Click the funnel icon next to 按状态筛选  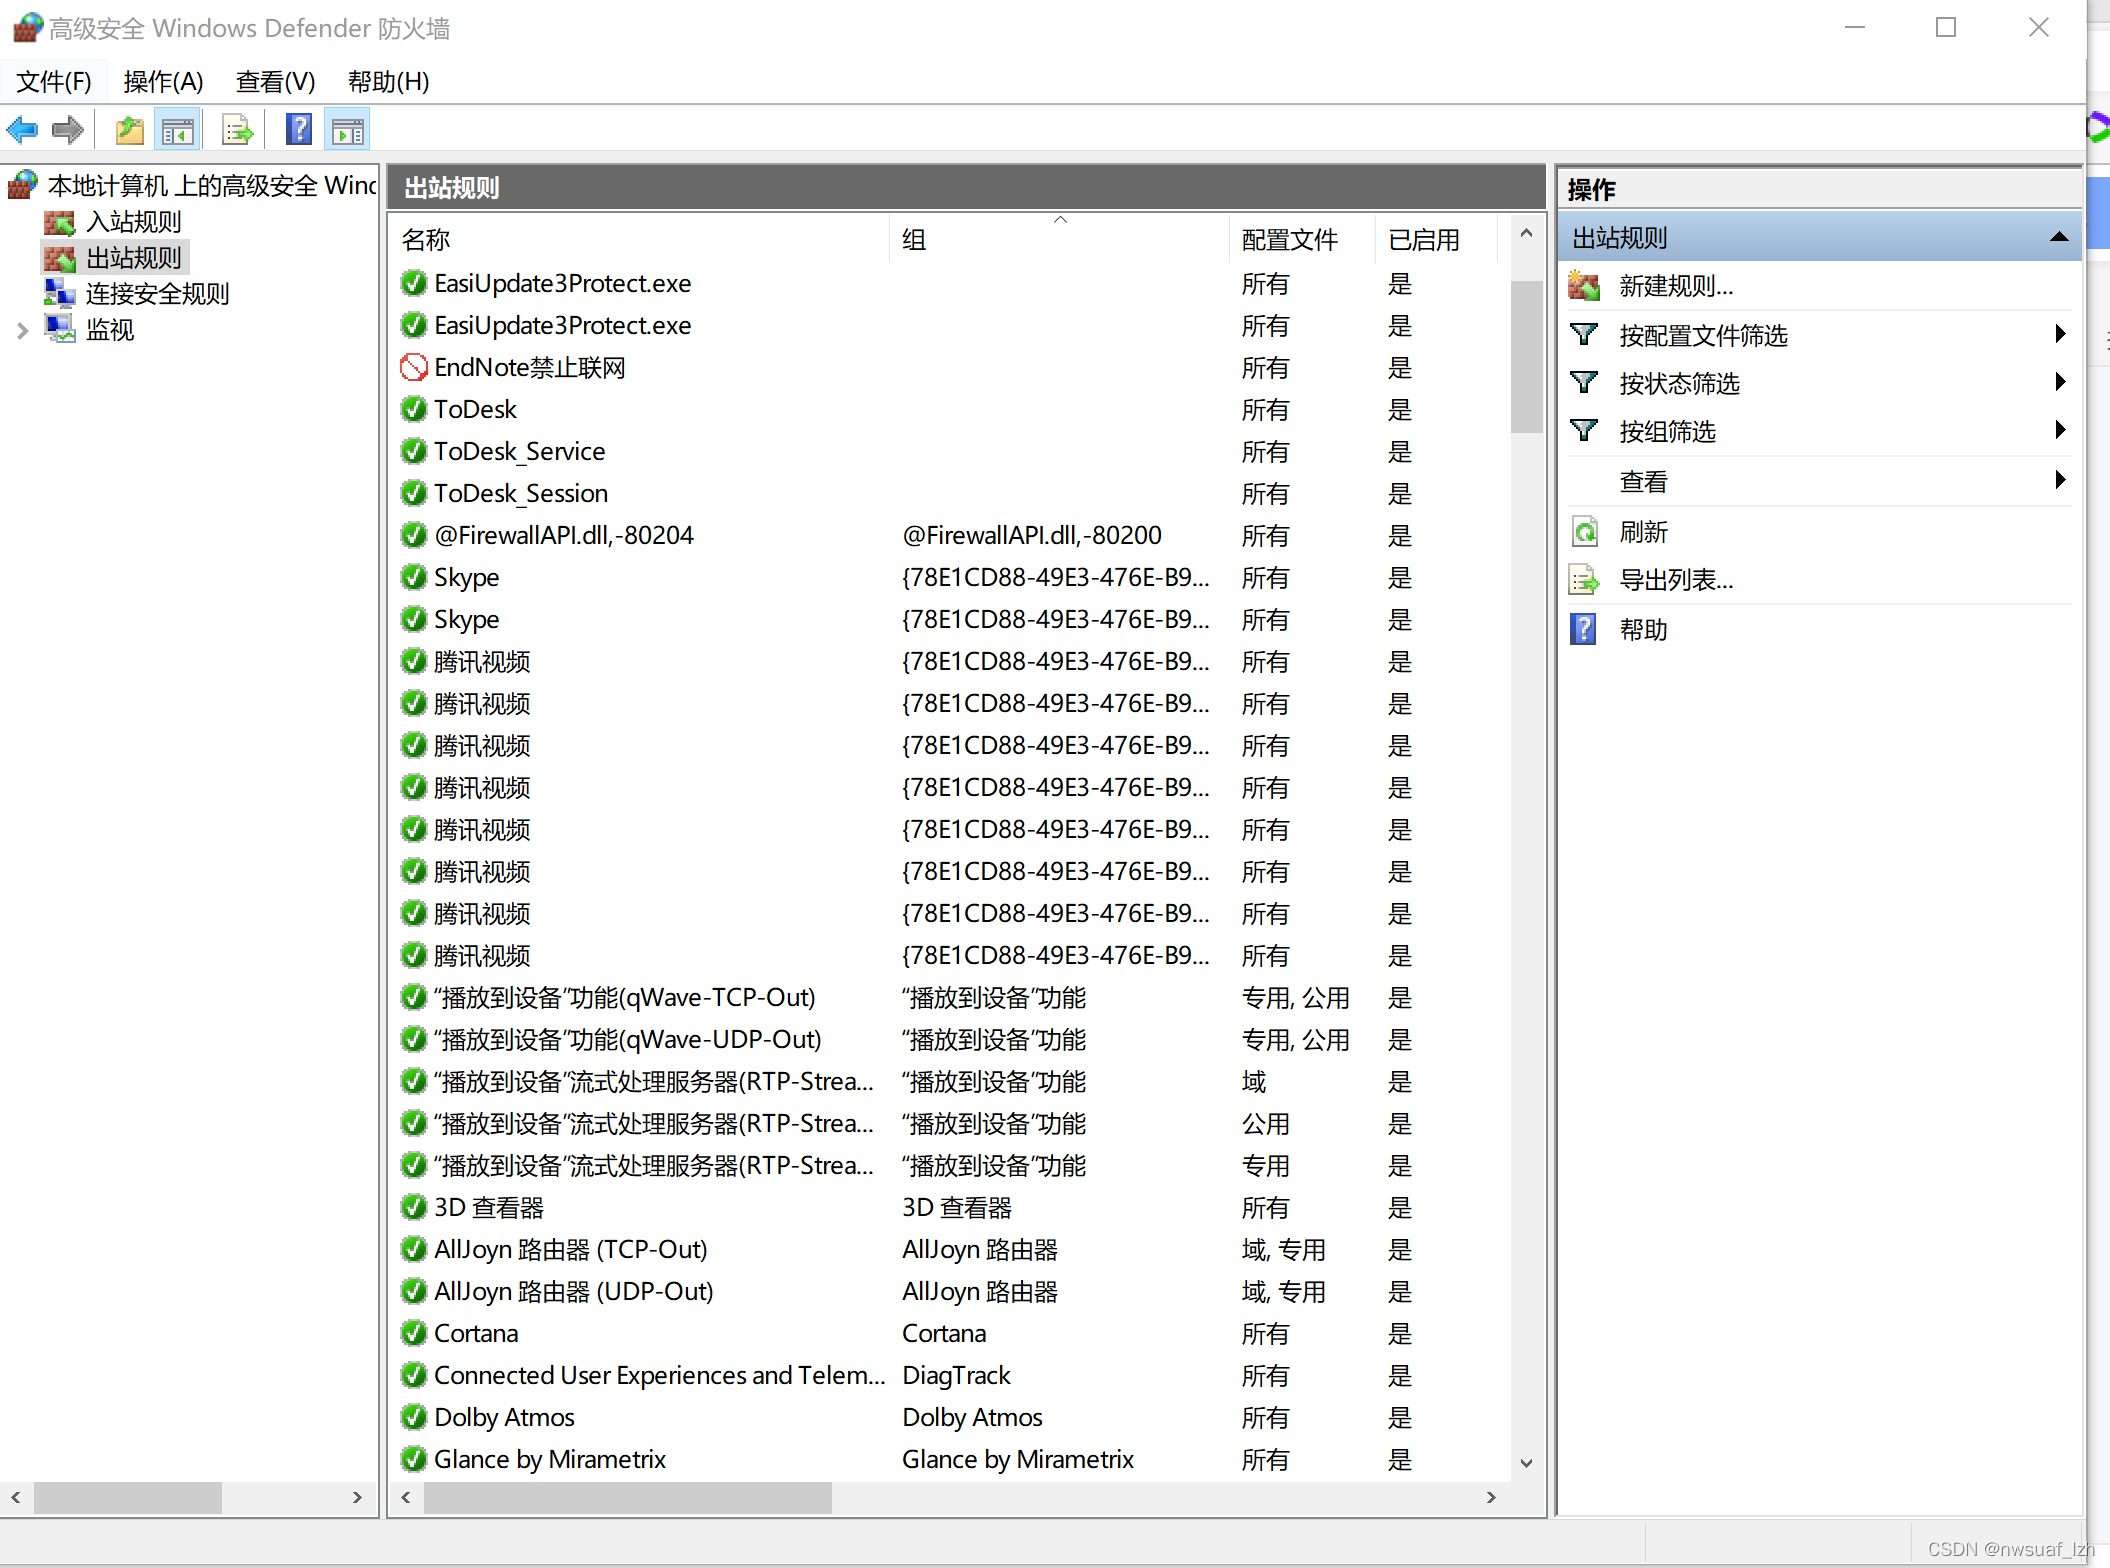tap(1584, 382)
